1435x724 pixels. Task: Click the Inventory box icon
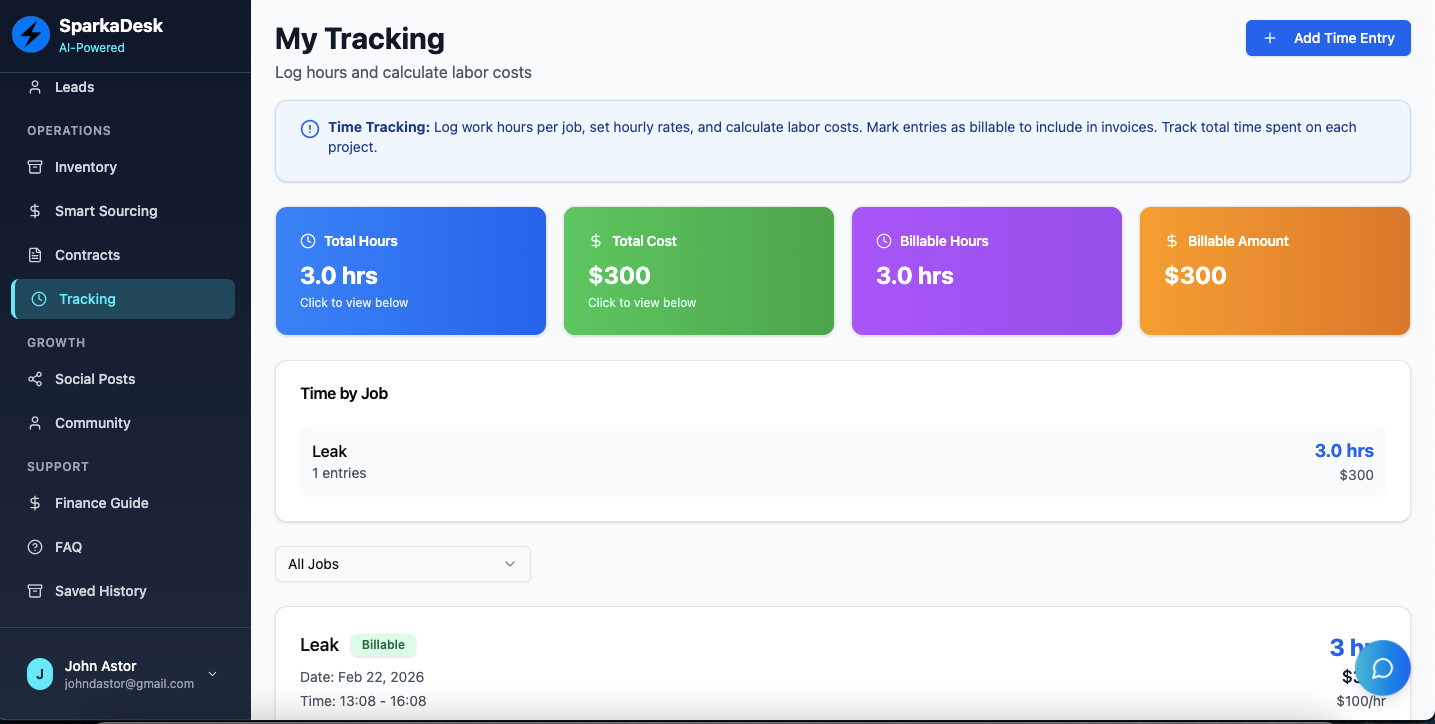pos(35,167)
